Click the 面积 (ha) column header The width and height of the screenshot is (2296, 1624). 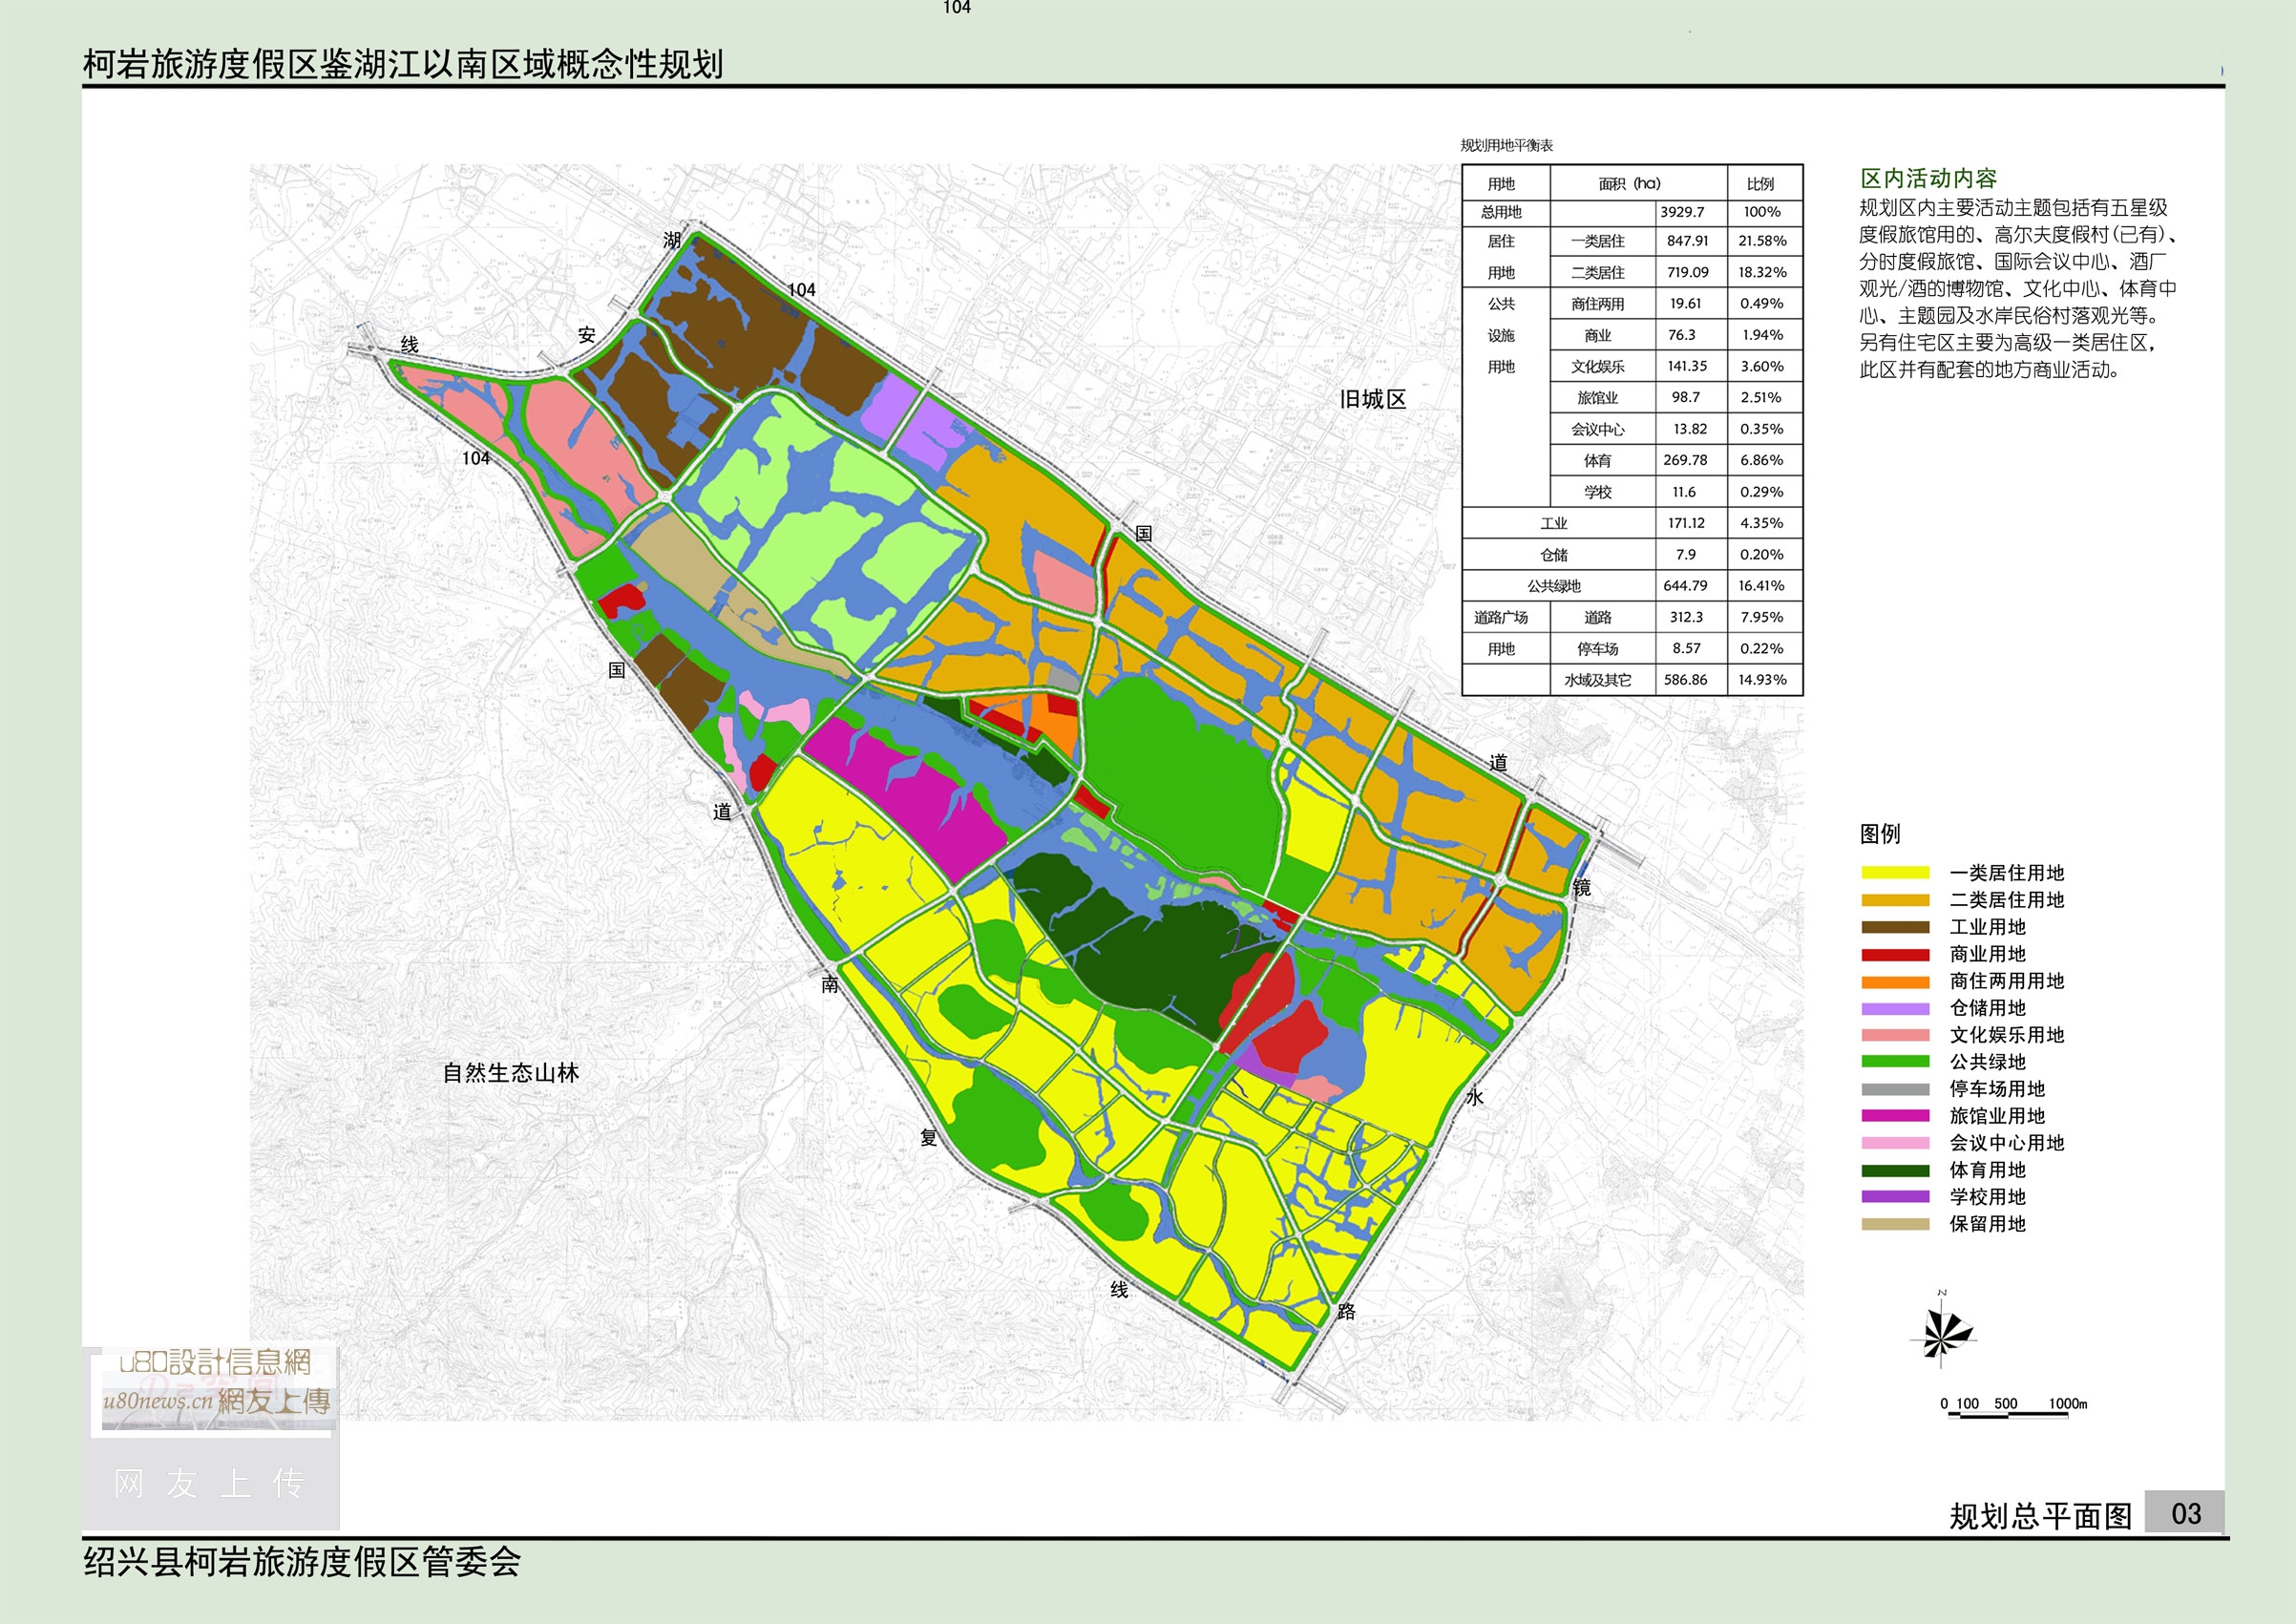tap(1629, 183)
